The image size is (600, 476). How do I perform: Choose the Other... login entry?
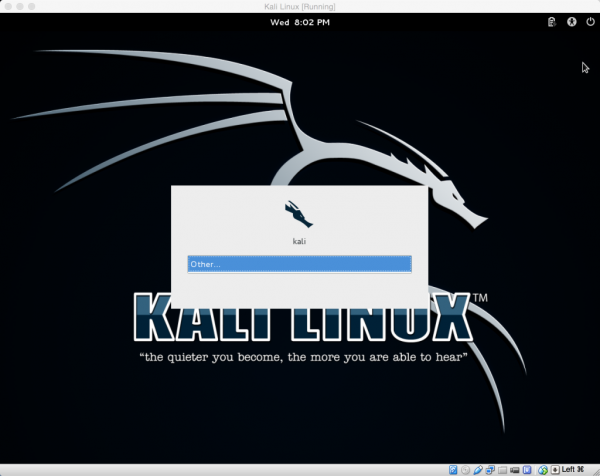click(300, 264)
